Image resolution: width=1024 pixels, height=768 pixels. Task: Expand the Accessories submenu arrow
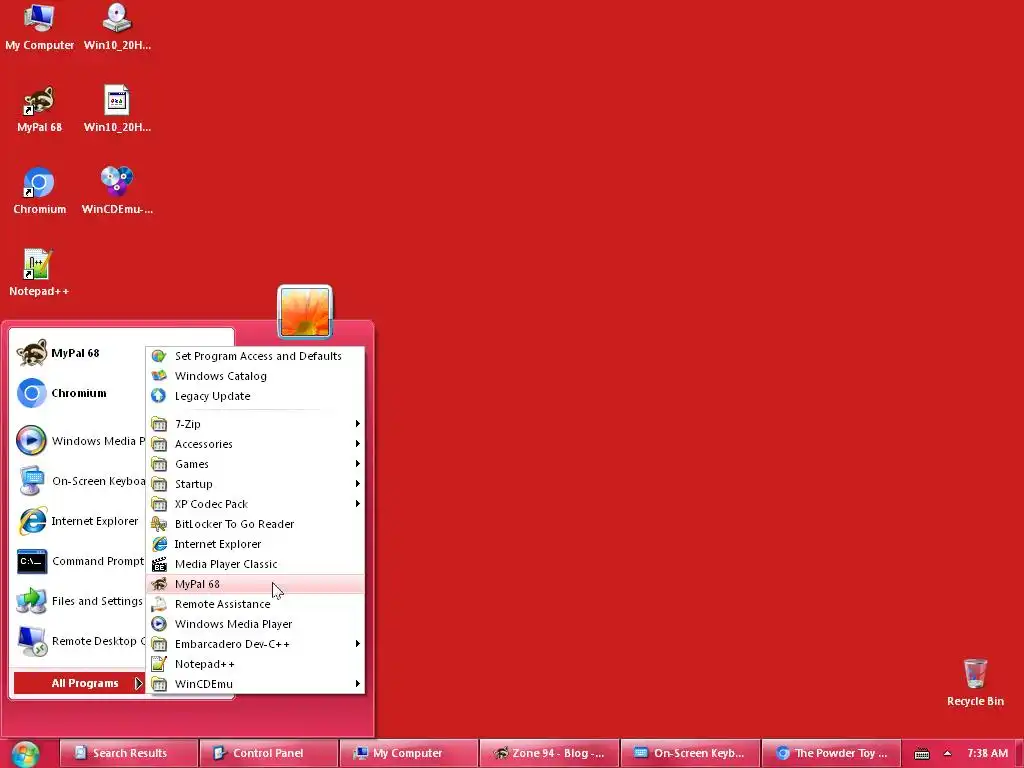(x=358, y=444)
